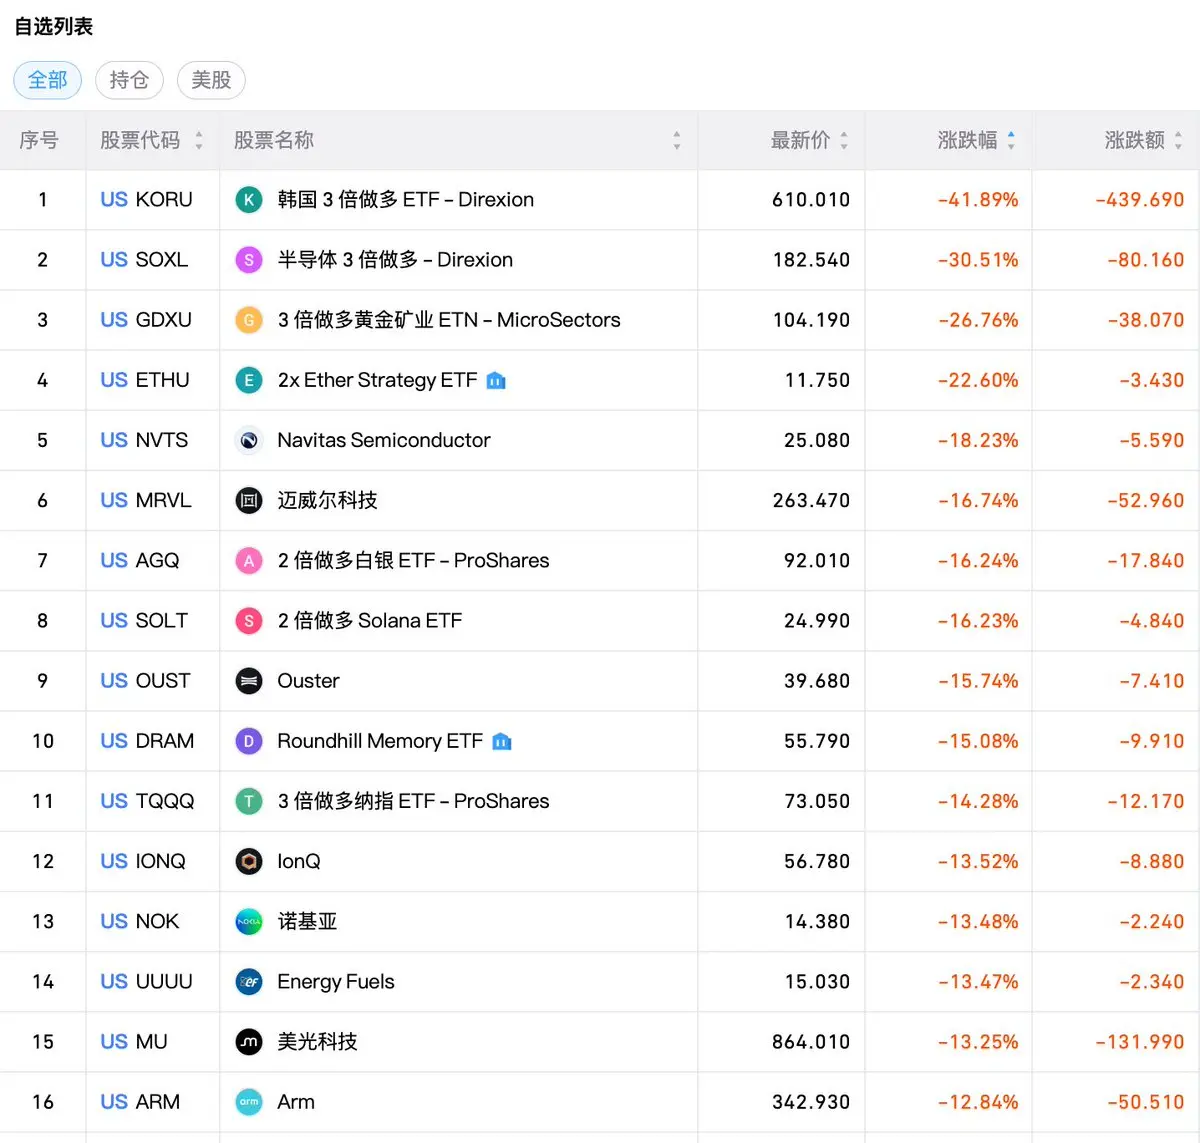Click the change percentage -41.89%

978,200
